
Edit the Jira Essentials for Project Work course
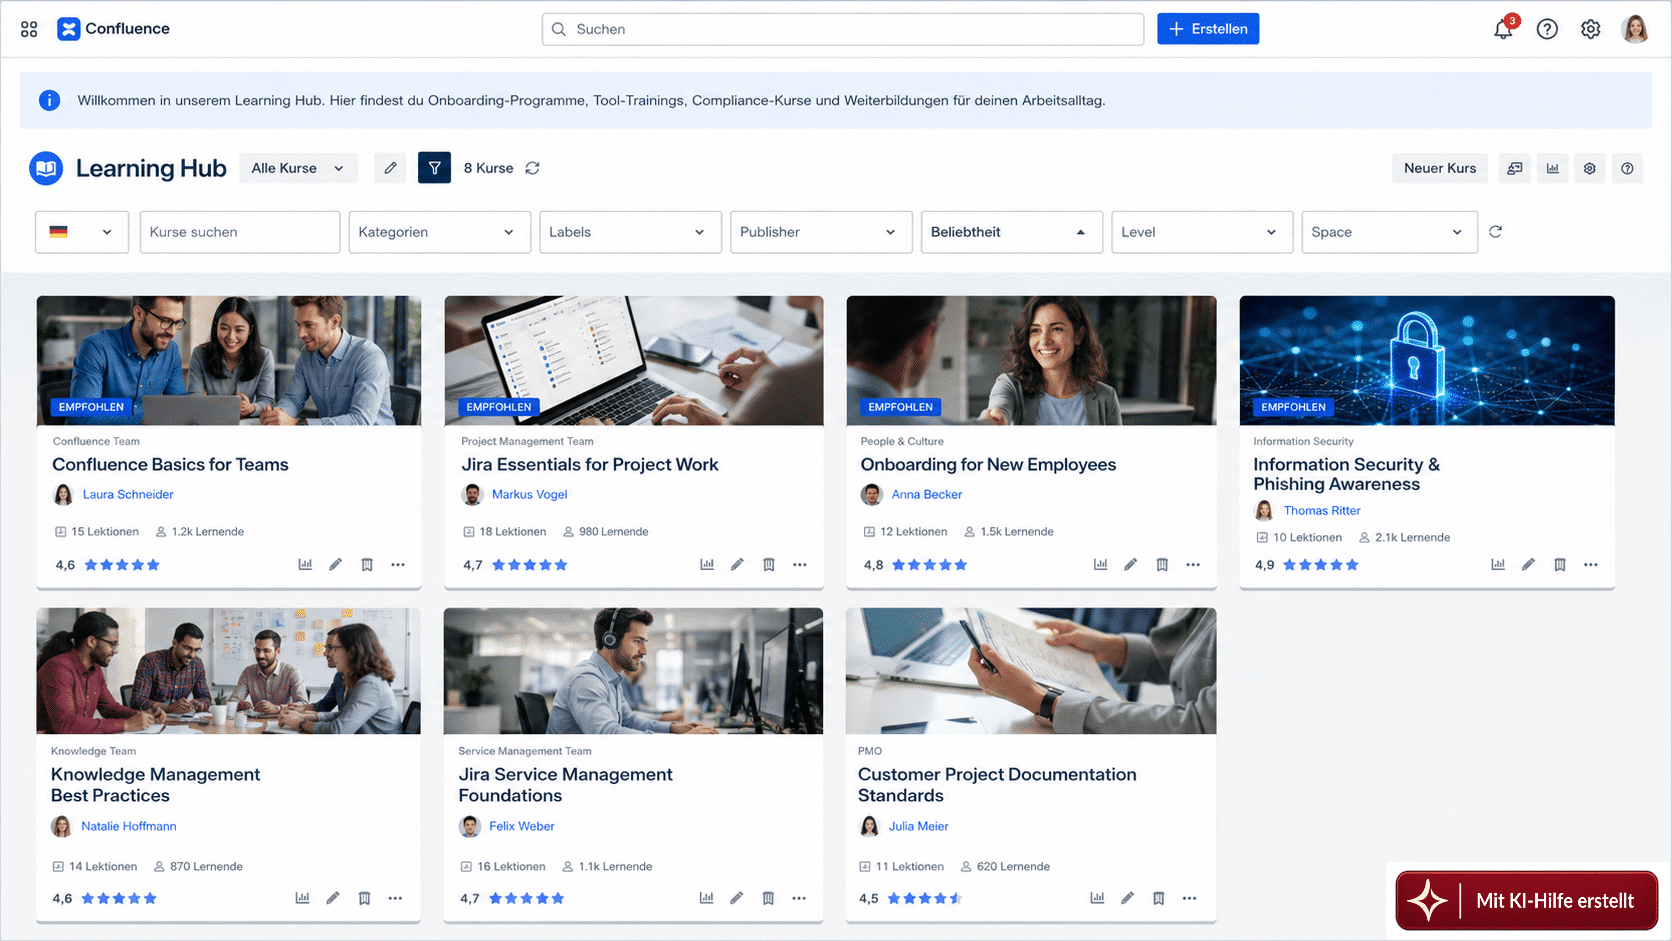[737, 565]
